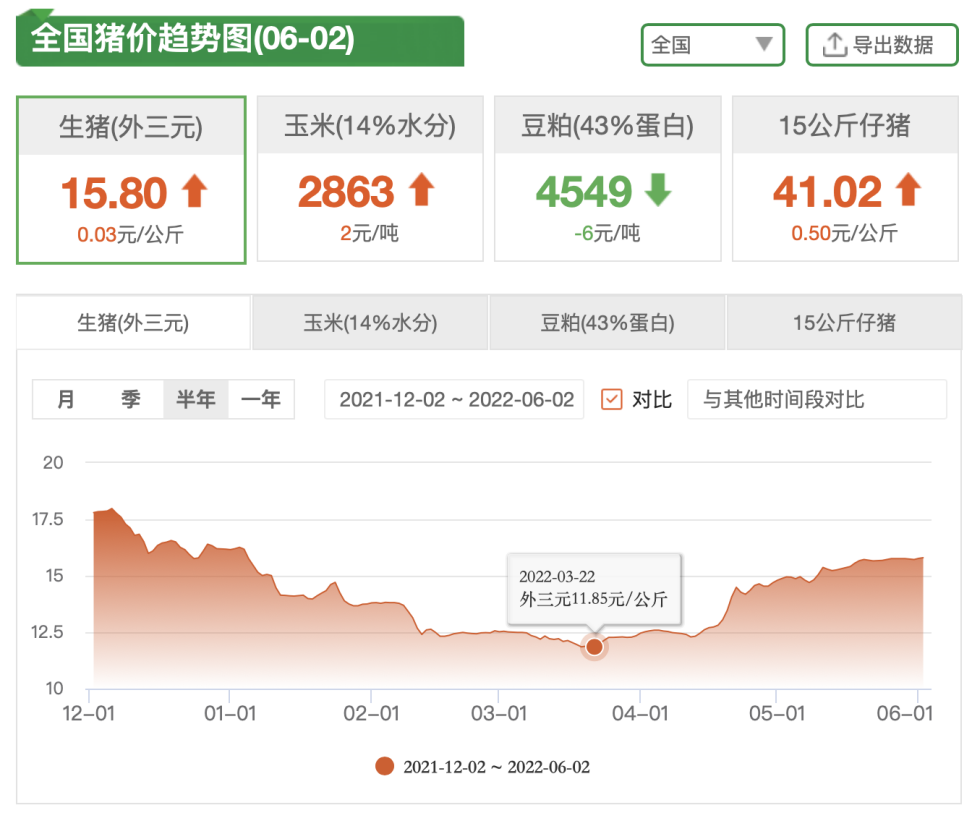Click the date range field showing 2021-12-02
The height and width of the screenshot is (813, 972).
point(453,398)
